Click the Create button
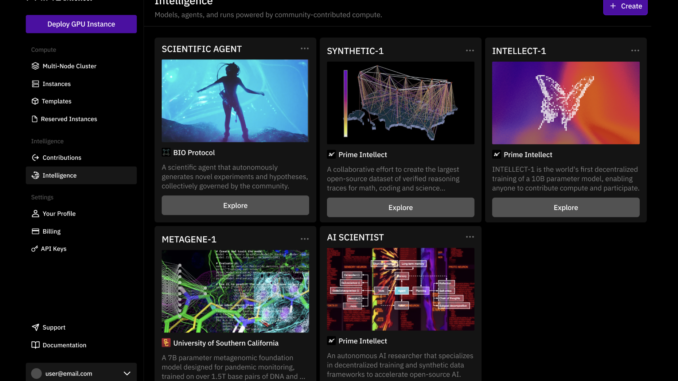The width and height of the screenshot is (678, 381). (625, 6)
